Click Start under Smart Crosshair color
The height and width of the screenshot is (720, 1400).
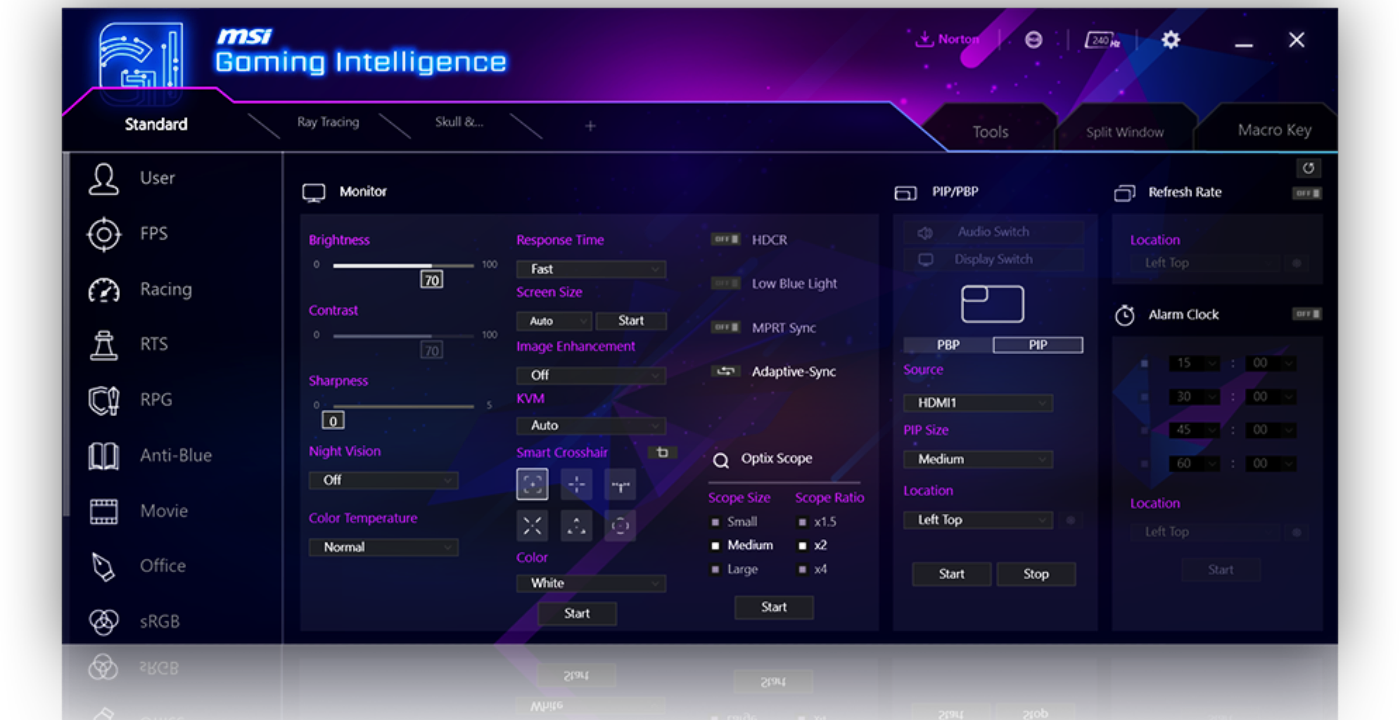577,614
